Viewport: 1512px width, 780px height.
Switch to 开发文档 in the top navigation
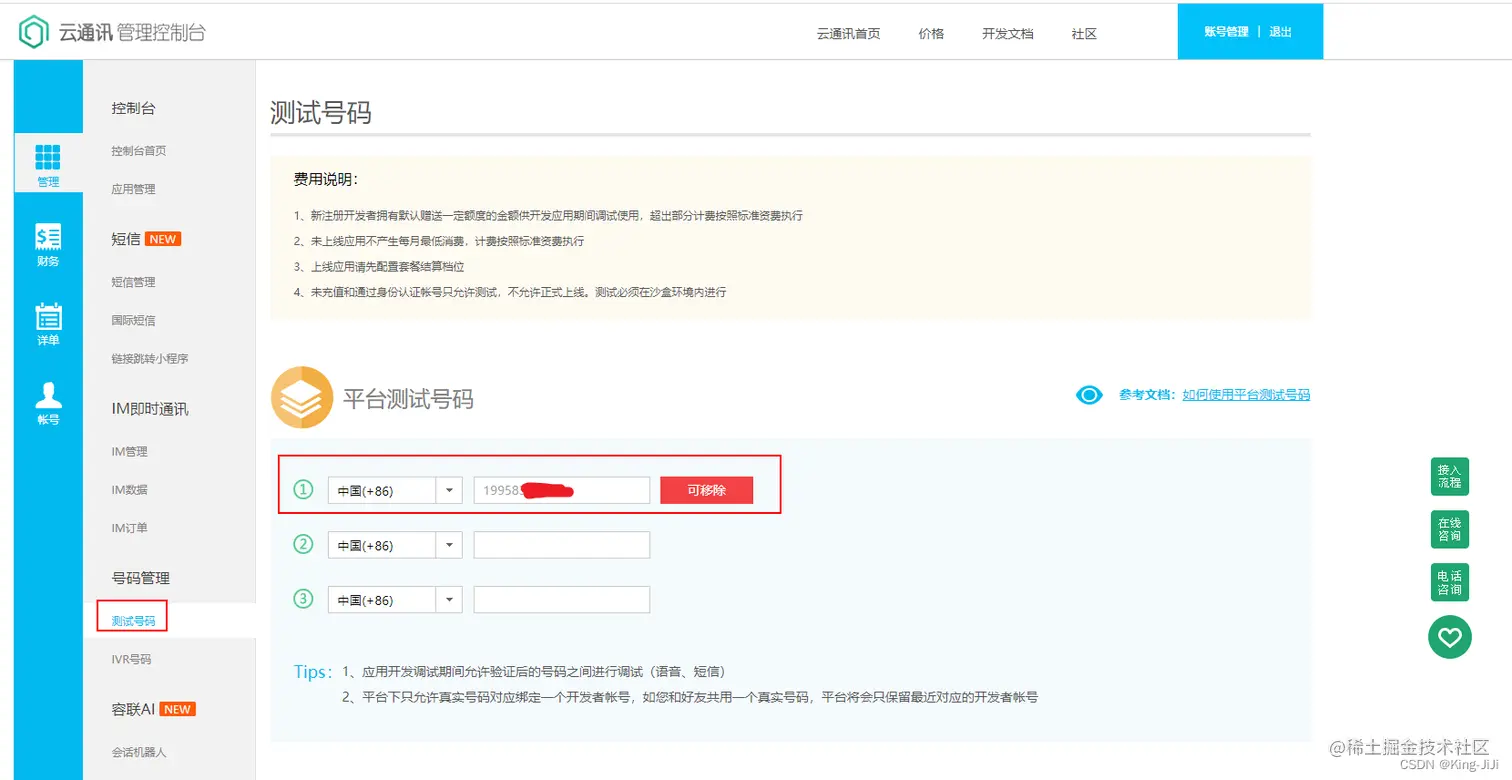(x=1008, y=33)
